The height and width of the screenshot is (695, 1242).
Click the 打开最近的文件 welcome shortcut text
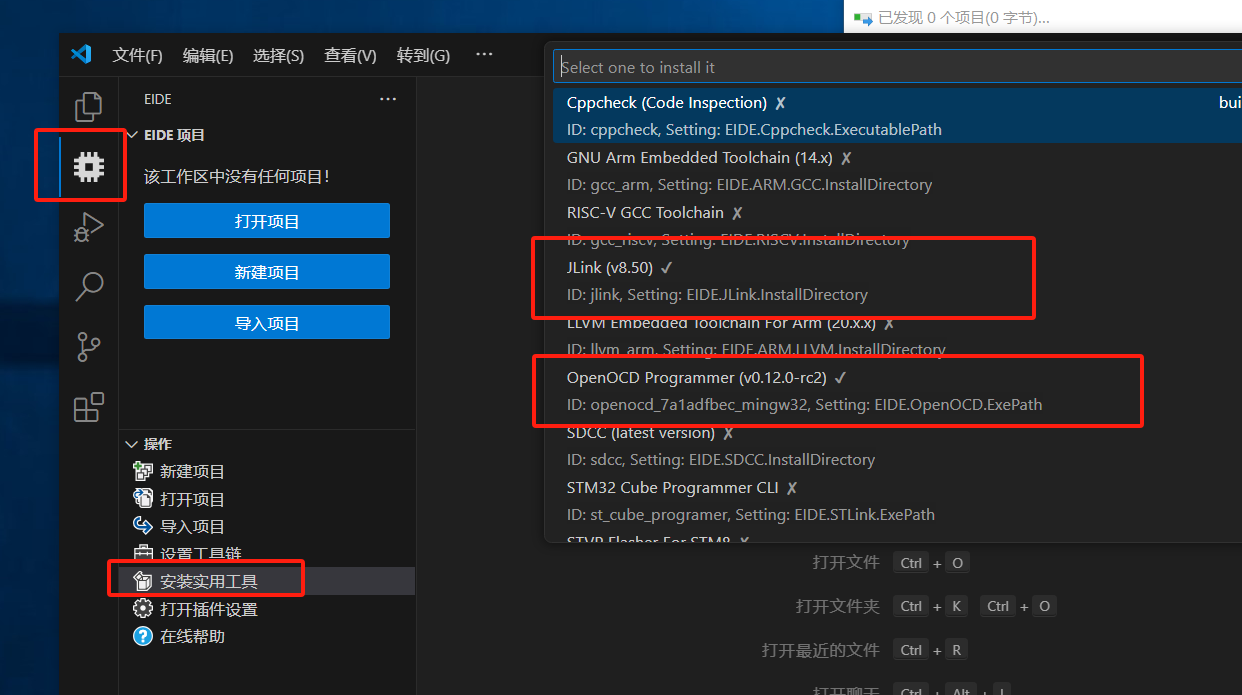[x=820, y=650]
